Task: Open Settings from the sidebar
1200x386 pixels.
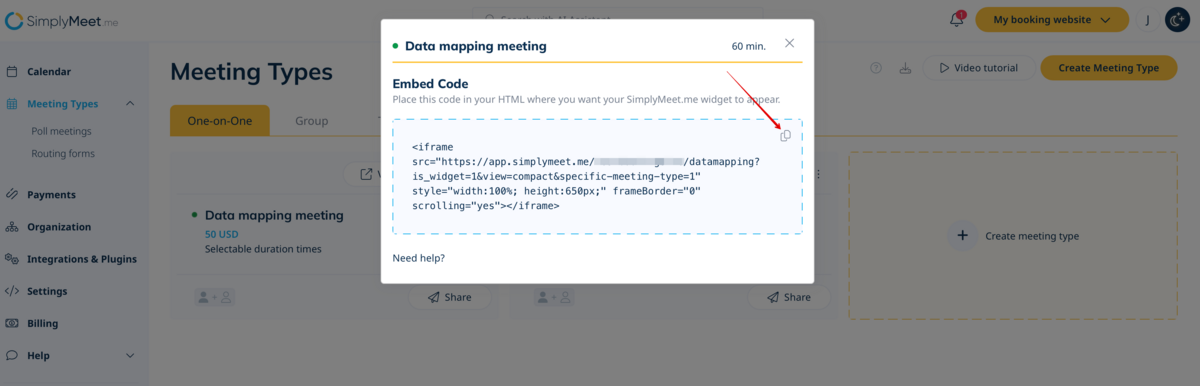Action: (x=47, y=291)
